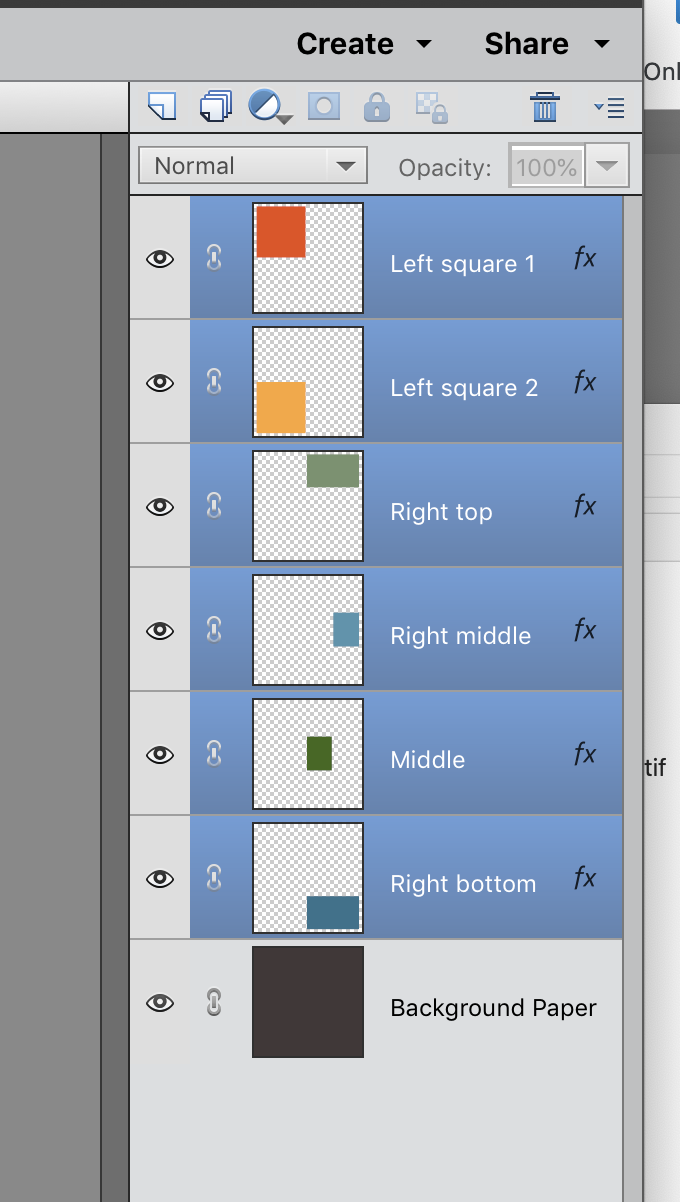The height and width of the screenshot is (1202, 680).
Task: Toggle visibility of the Middle layer
Action: (x=160, y=755)
